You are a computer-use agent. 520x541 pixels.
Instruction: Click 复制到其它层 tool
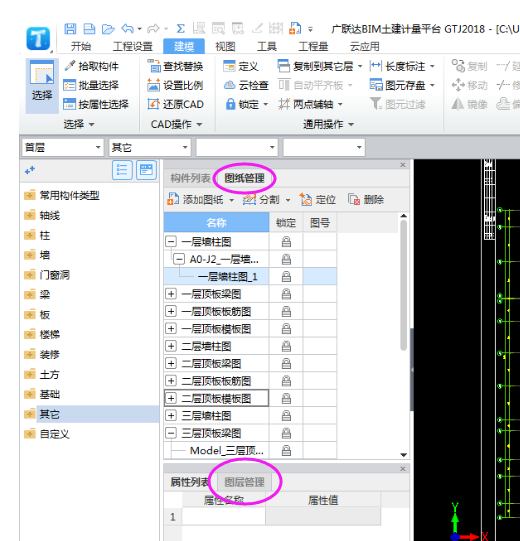[x=316, y=66]
